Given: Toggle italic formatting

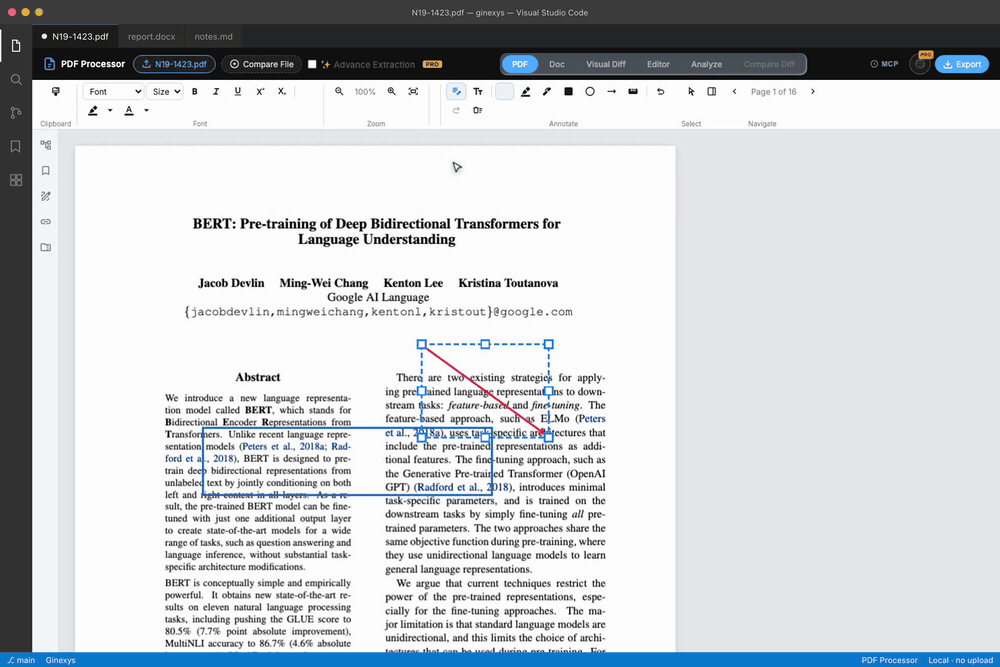Looking at the screenshot, I should [x=216, y=92].
